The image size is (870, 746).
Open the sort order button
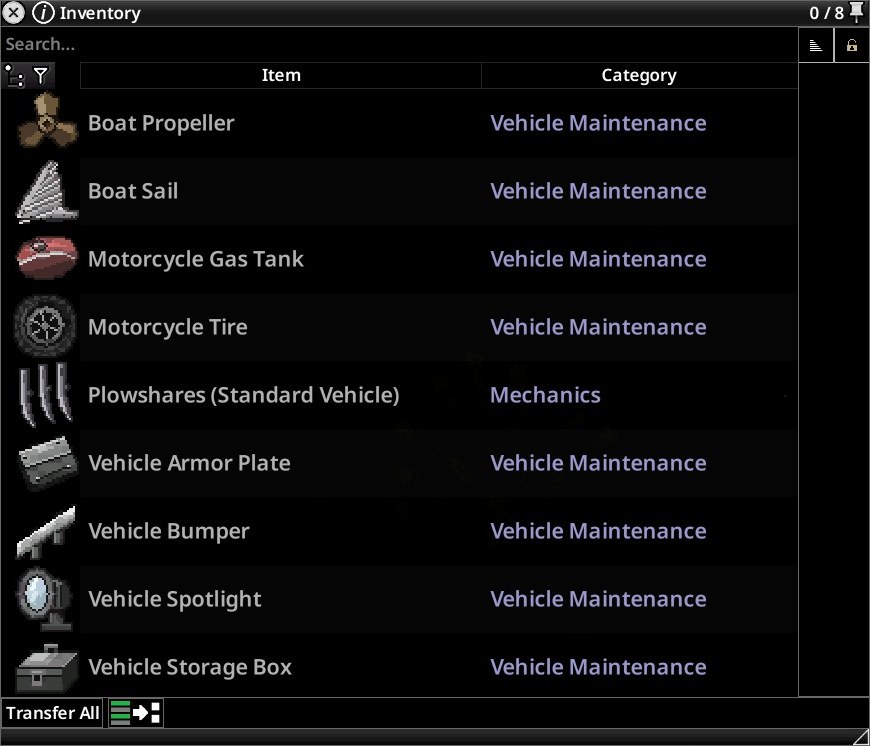[x=816, y=45]
